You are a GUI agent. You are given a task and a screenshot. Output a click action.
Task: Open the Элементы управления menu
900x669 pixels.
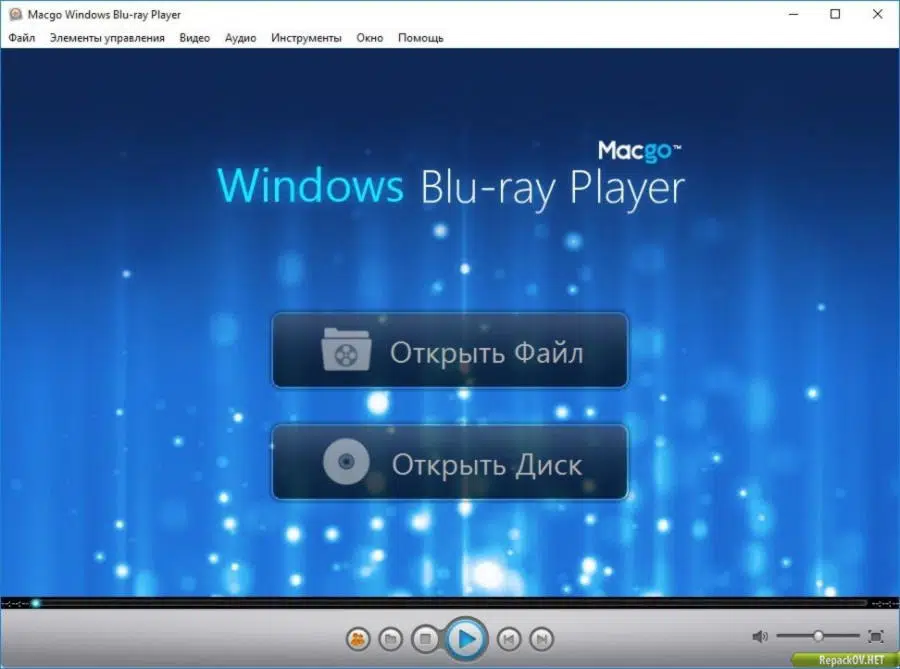click(x=107, y=38)
